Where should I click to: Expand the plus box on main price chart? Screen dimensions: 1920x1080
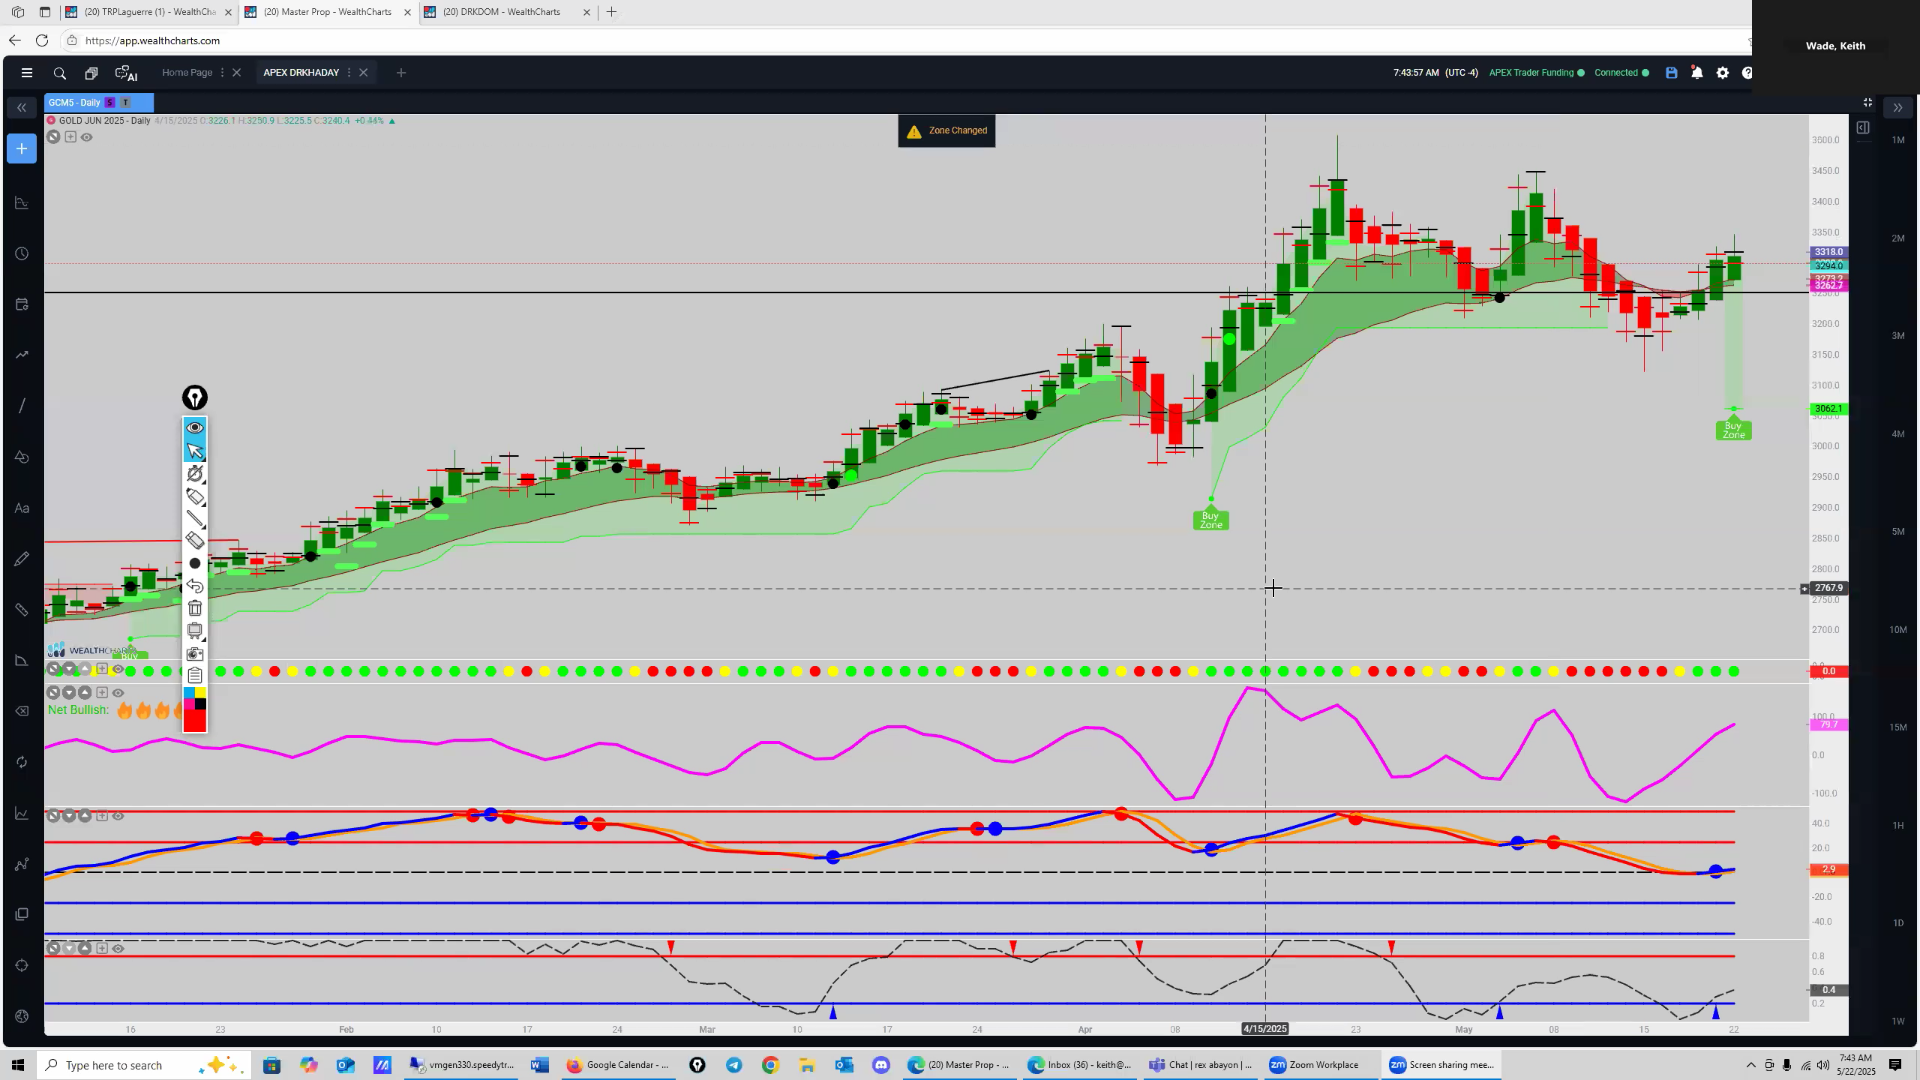(x=70, y=137)
